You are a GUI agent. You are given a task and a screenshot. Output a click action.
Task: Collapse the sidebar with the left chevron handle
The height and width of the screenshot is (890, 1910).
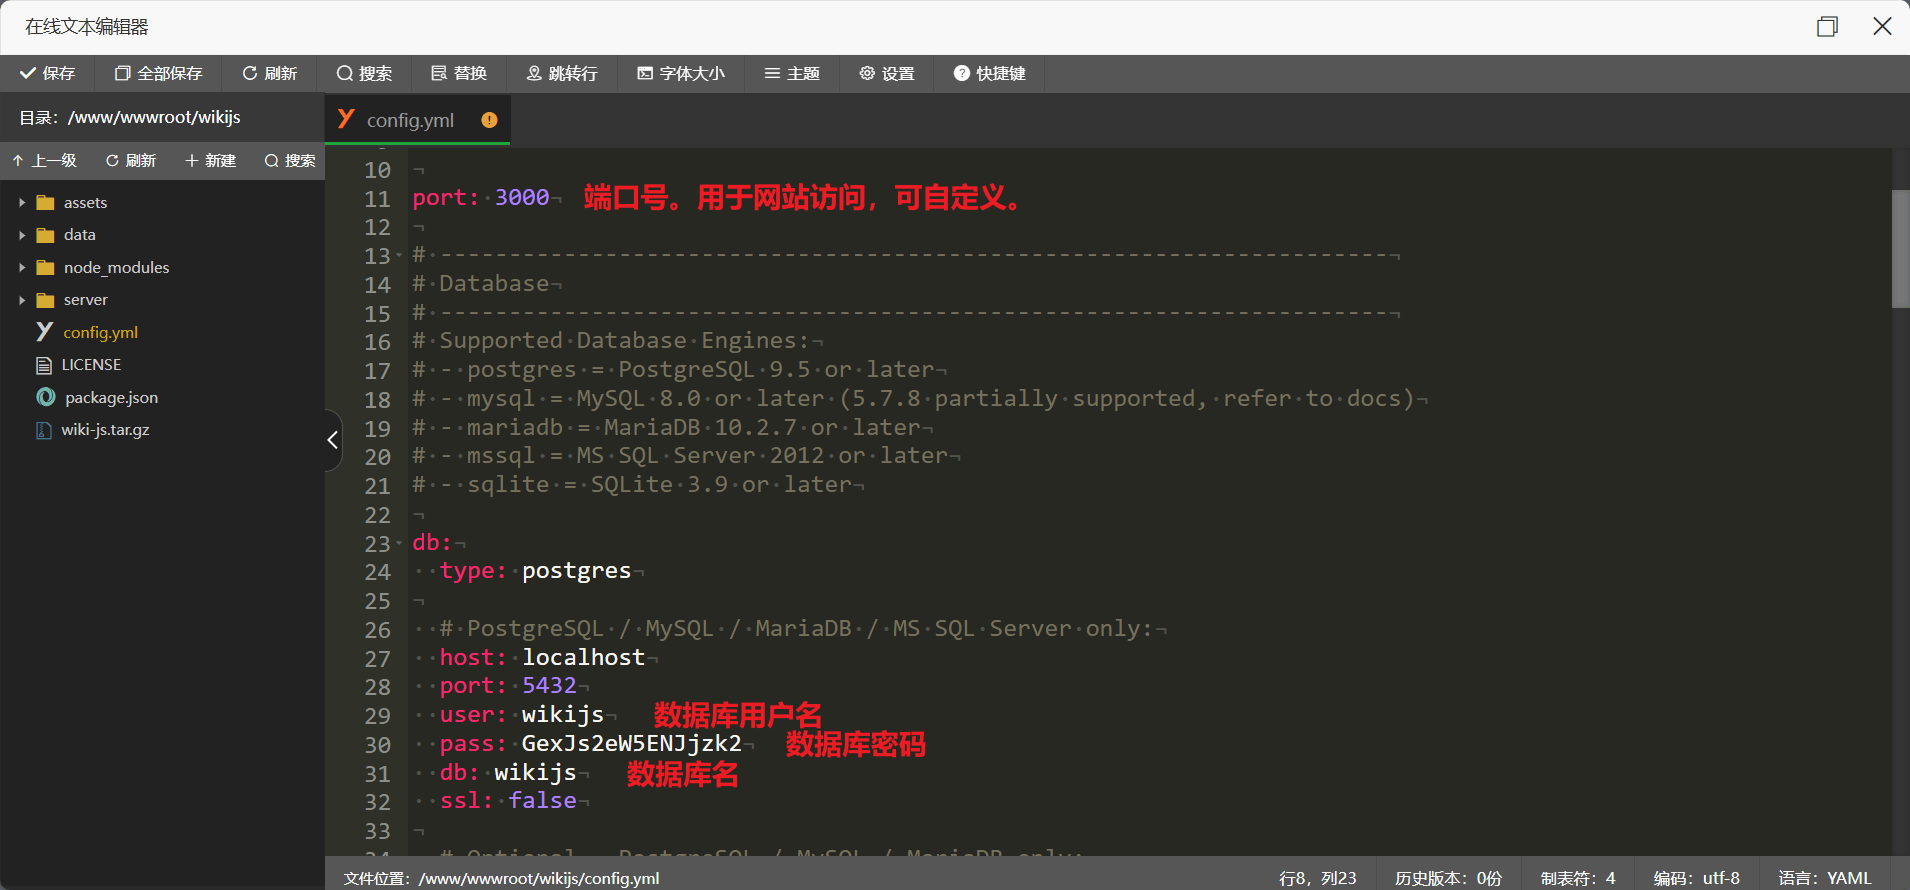tap(333, 440)
